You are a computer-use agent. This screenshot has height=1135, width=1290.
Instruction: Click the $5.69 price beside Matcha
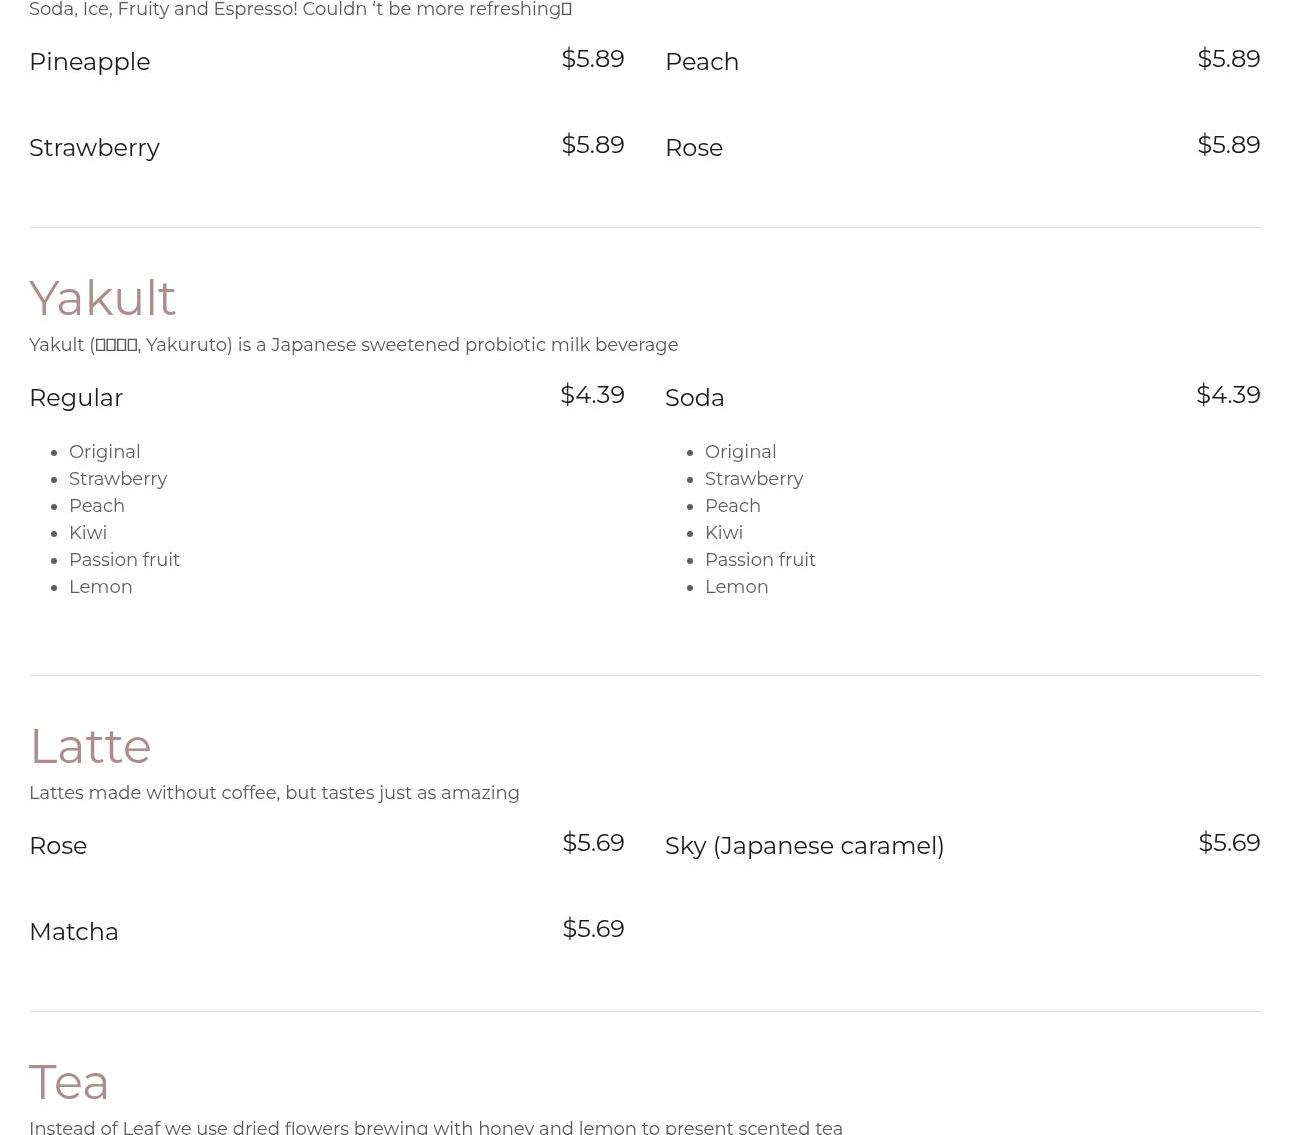pos(593,929)
